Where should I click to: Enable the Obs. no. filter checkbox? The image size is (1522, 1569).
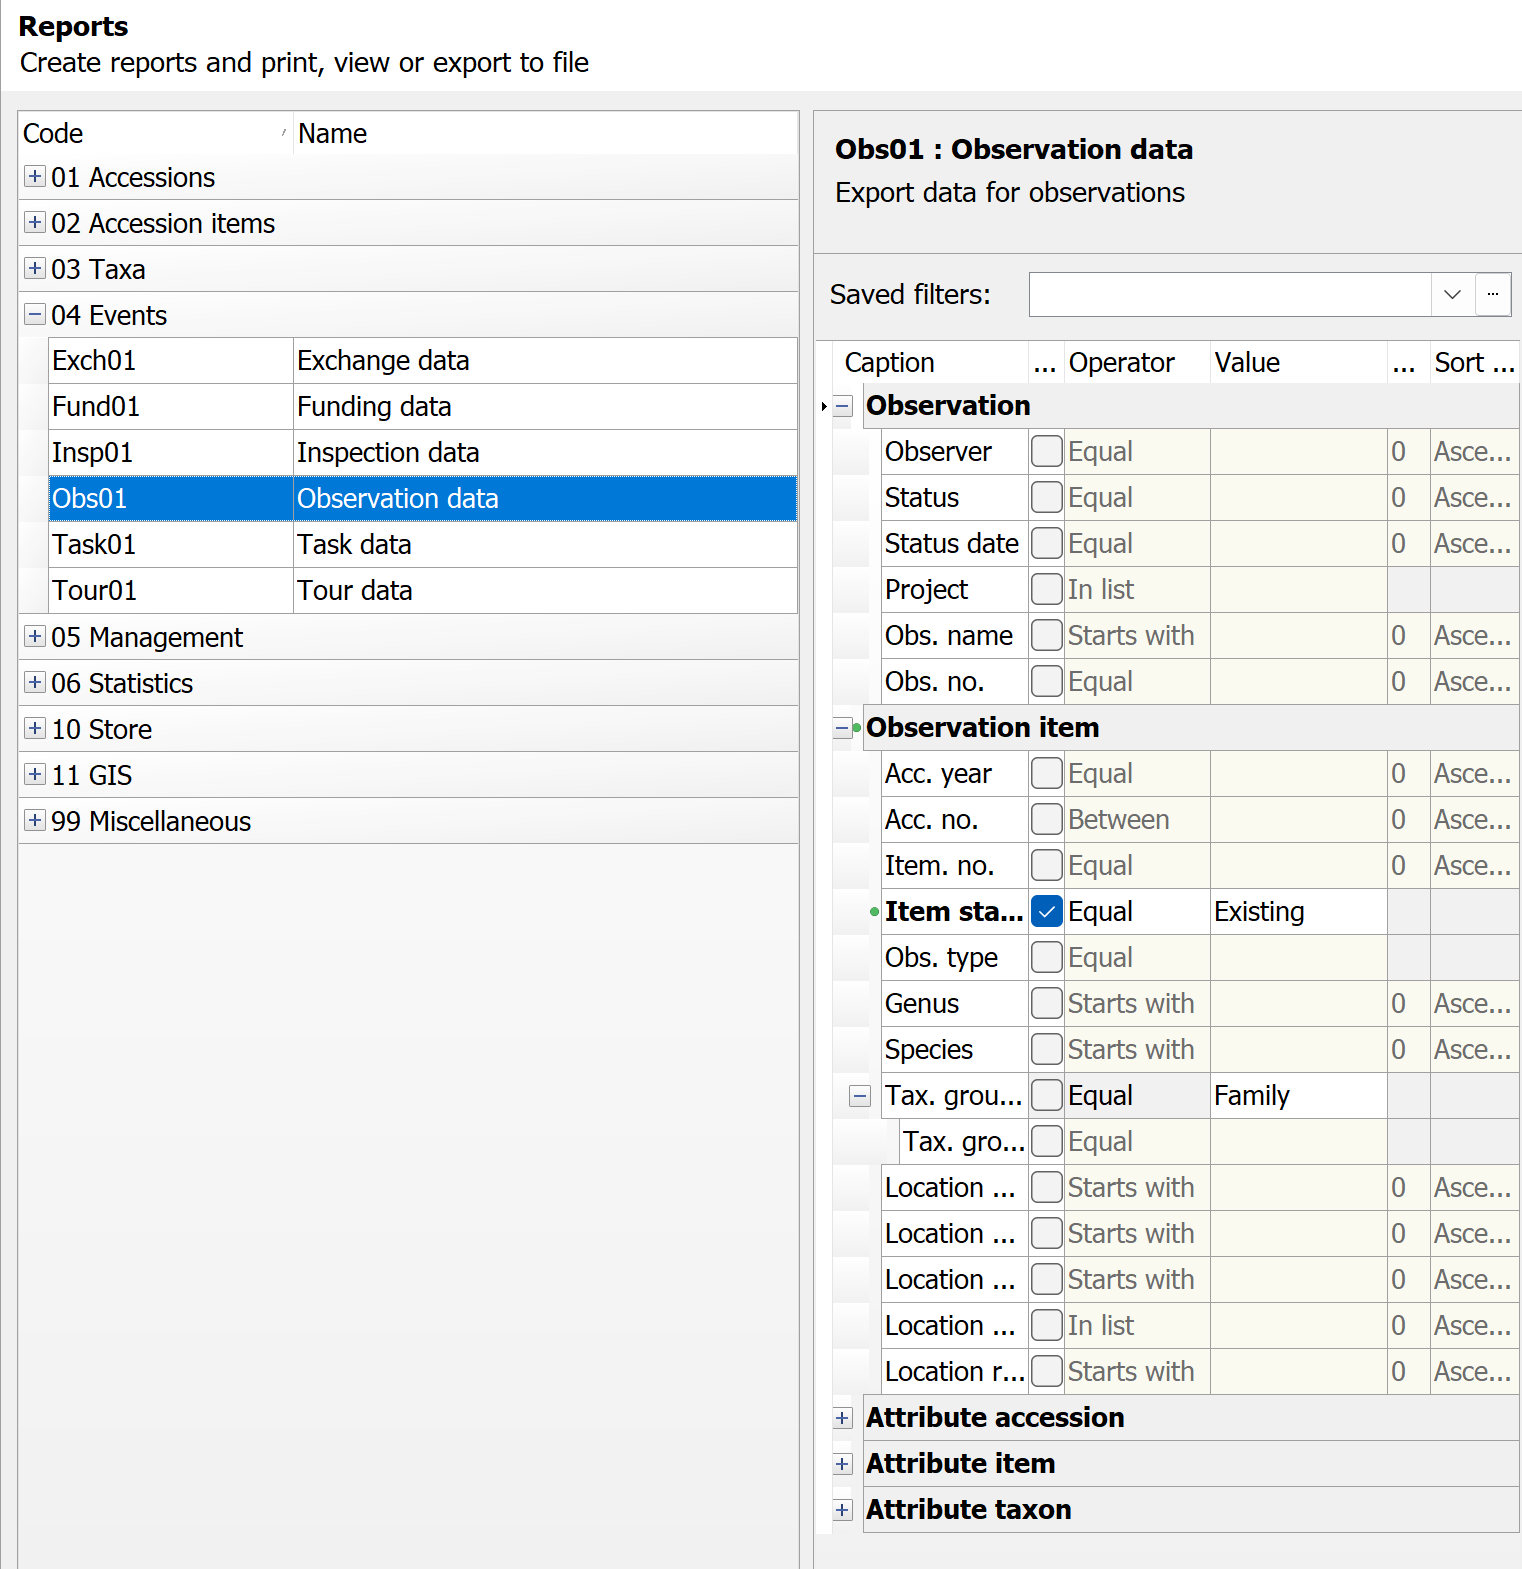pos(1047,682)
